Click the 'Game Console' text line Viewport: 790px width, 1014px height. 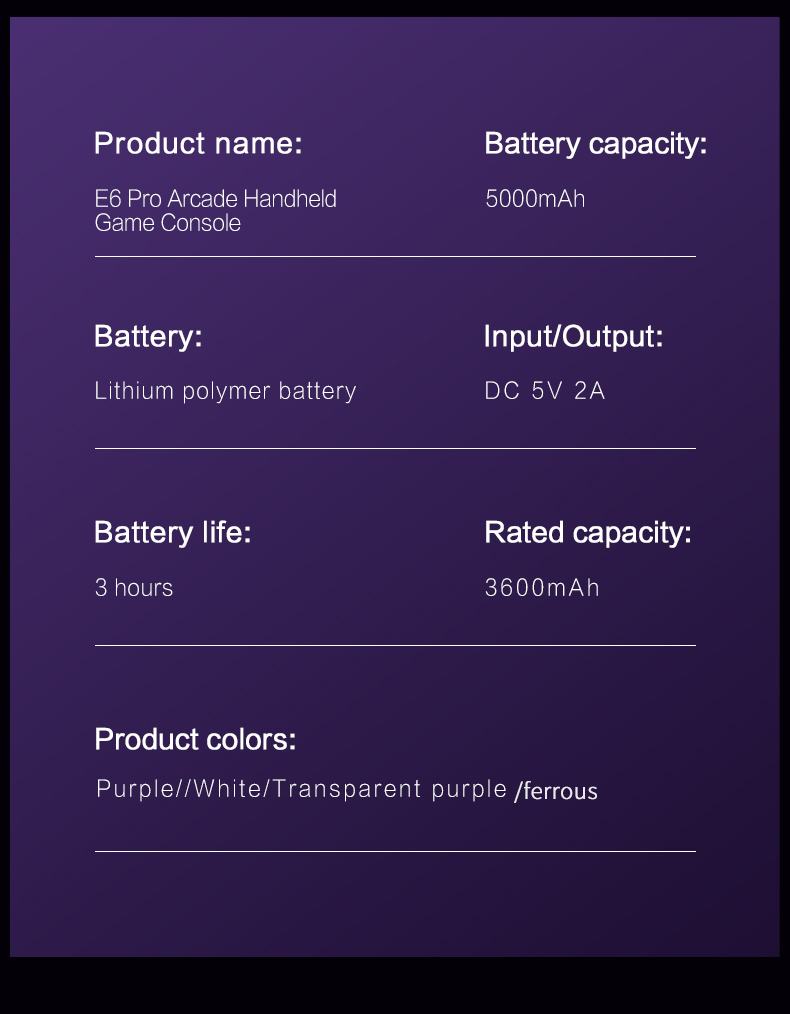pyautogui.click(x=167, y=223)
